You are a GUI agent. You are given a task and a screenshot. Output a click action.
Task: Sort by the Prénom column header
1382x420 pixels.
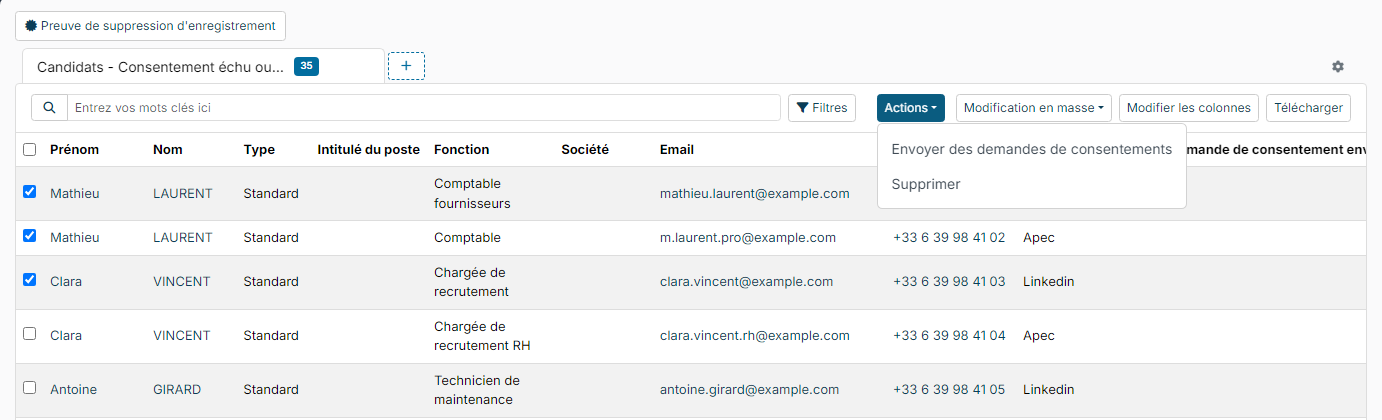pos(74,150)
